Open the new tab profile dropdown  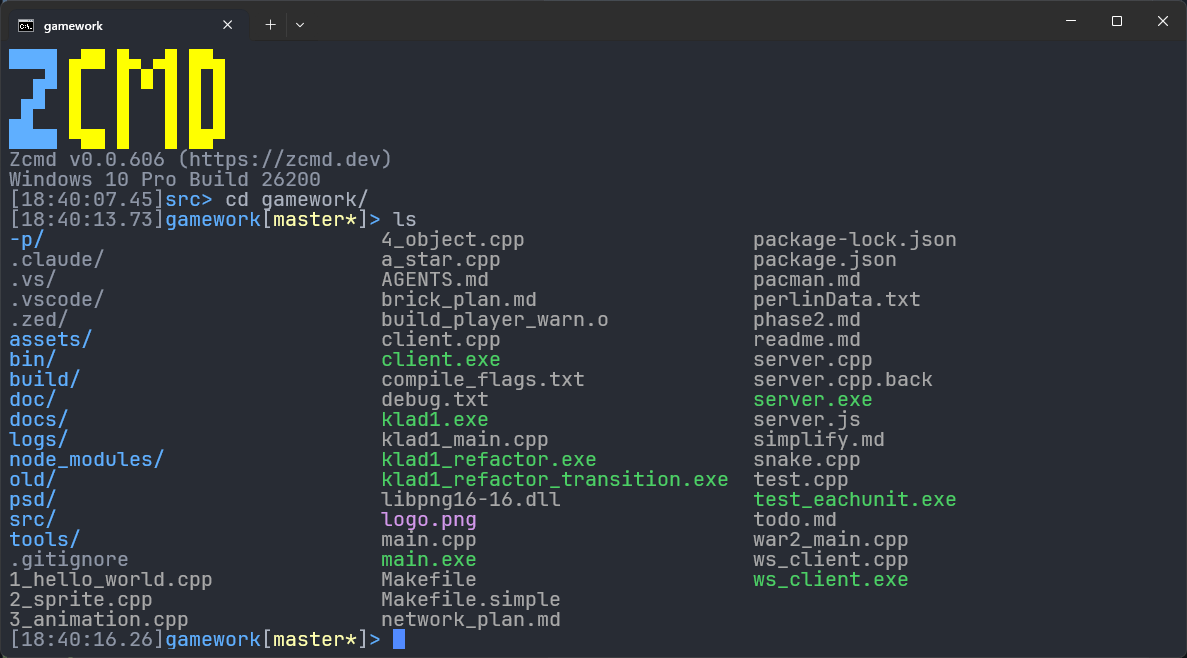[300, 25]
